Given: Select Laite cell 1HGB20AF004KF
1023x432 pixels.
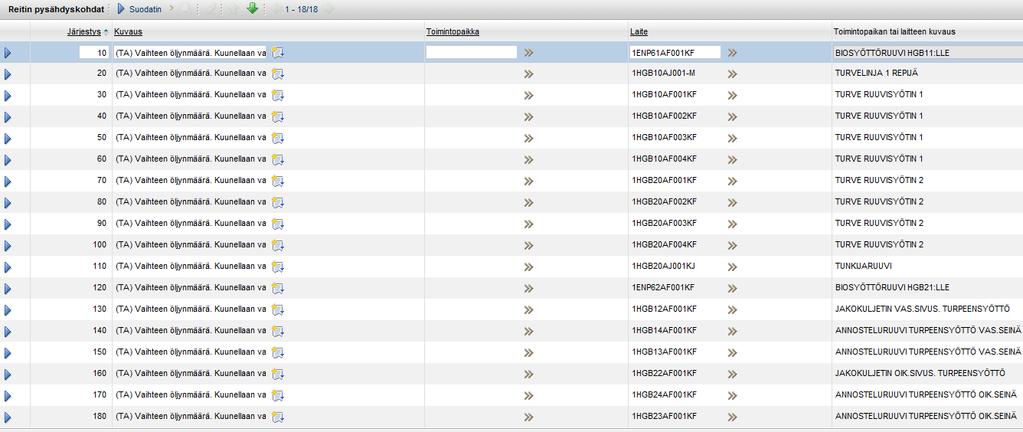Looking at the screenshot, I should pos(664,245).
